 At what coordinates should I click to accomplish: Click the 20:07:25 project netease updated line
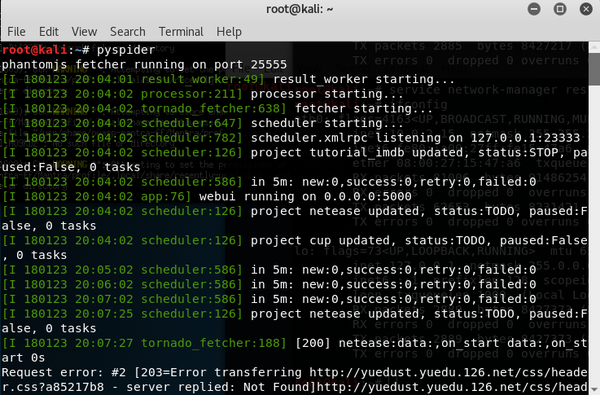pyautogui.click(x=295, y=314)
